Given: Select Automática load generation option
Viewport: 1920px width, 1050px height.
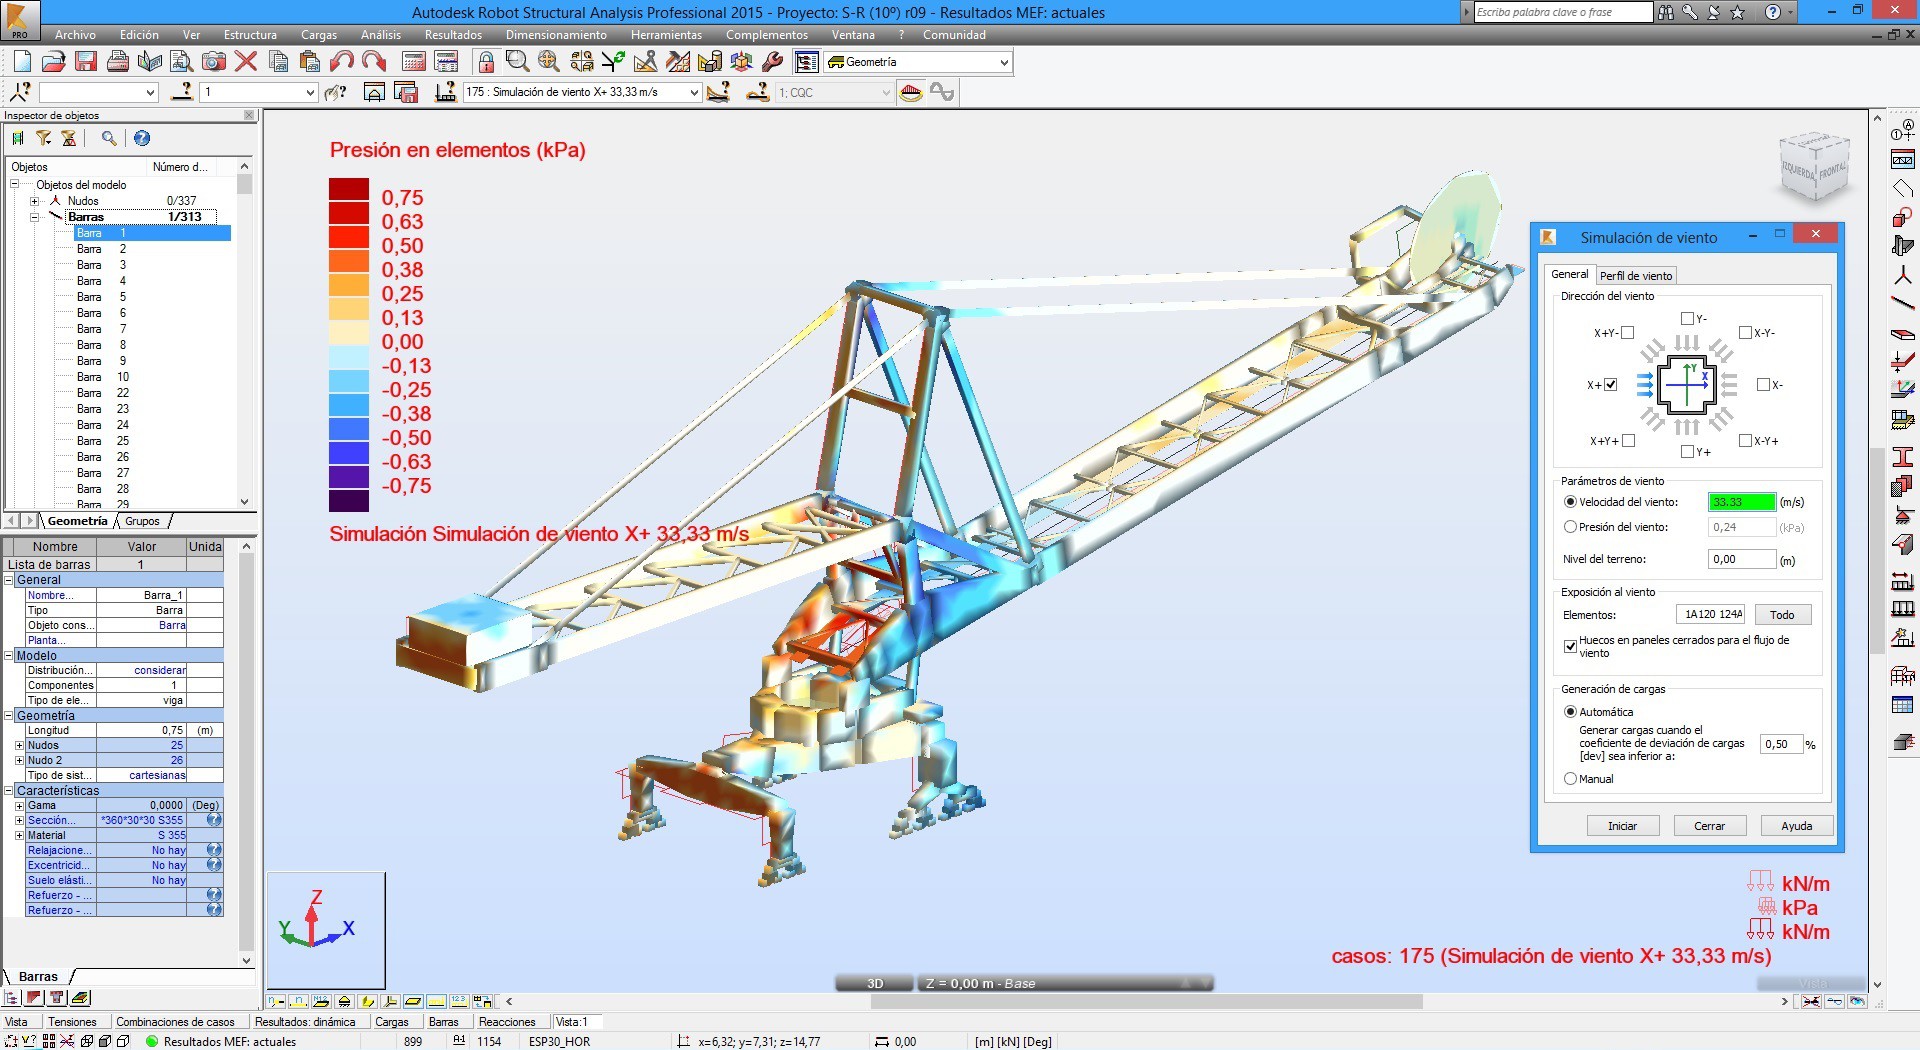Looking at the screenshot, I should (1570, 712).
